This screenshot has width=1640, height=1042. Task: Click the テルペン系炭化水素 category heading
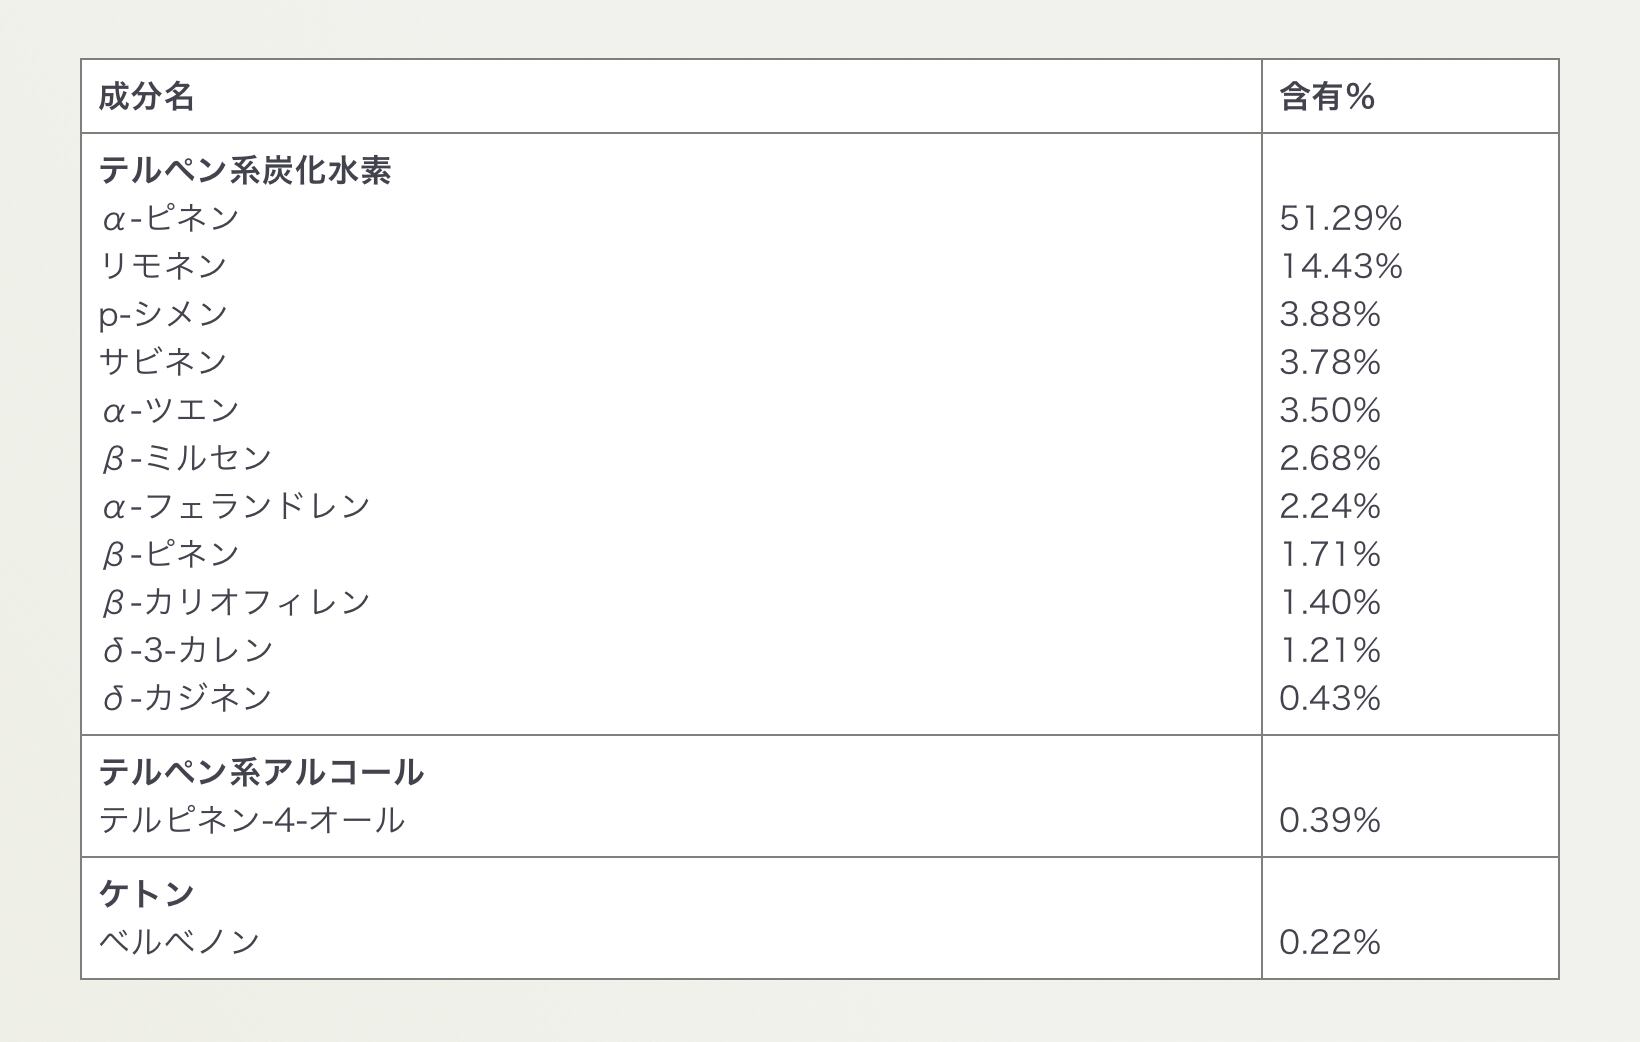tap(245, 170)
